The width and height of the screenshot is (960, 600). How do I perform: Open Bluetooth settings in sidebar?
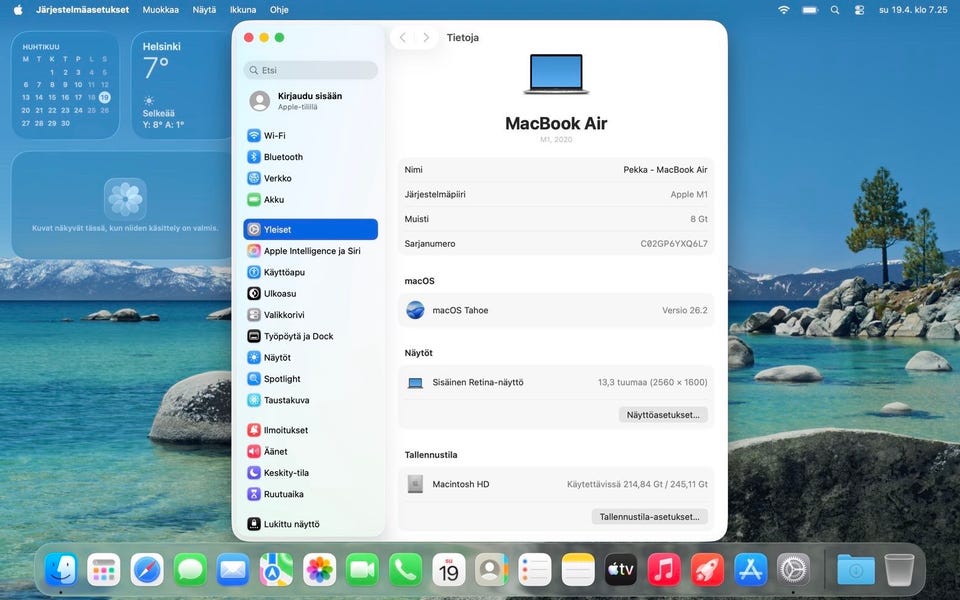(x=310, y=157)
